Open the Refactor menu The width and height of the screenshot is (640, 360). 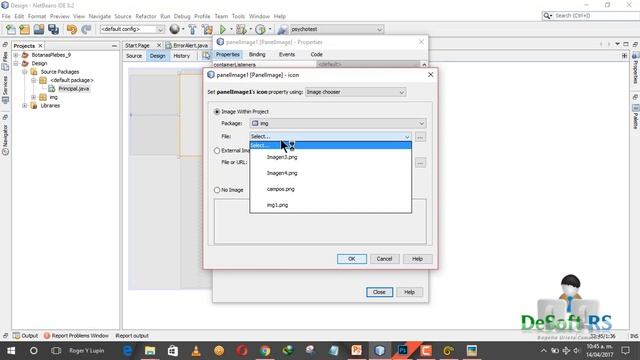pyautogui.click(x=146, y=16)
